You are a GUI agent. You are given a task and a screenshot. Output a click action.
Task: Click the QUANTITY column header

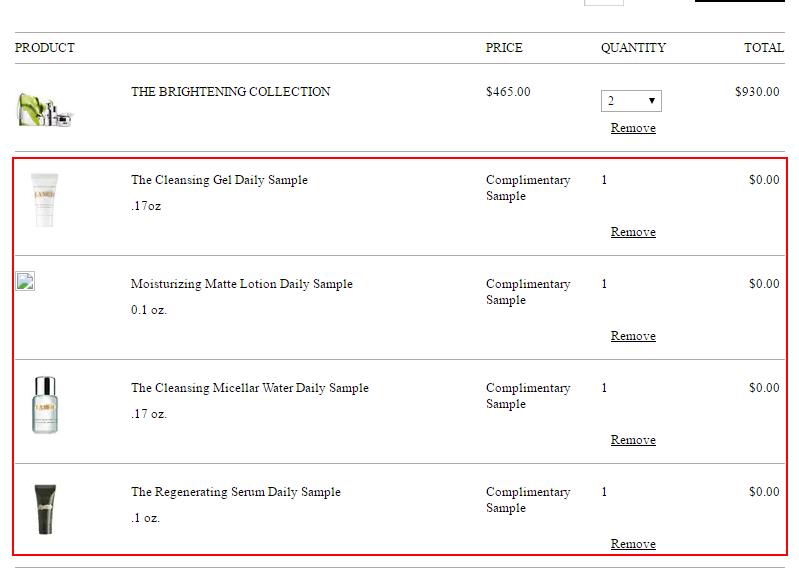633,48
